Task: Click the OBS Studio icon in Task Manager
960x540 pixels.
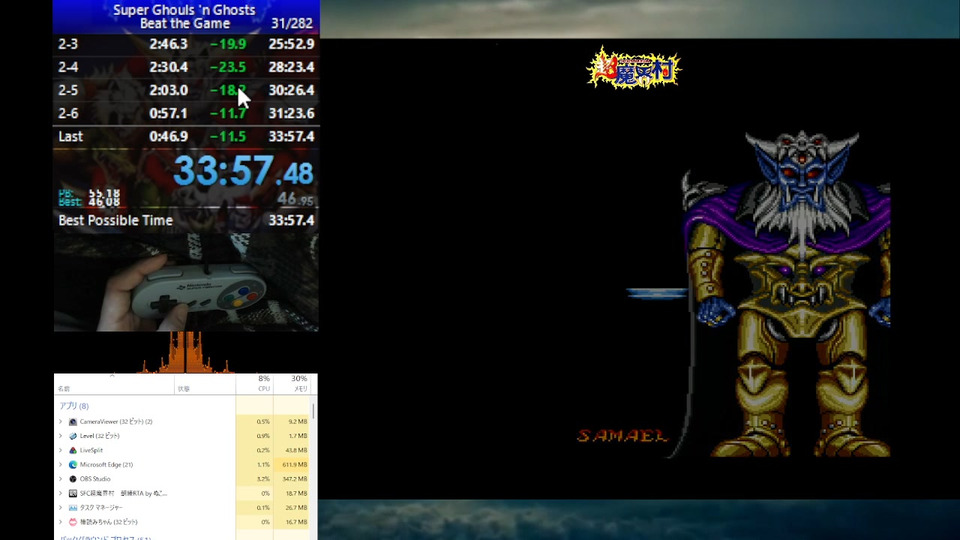Action: 73,479
